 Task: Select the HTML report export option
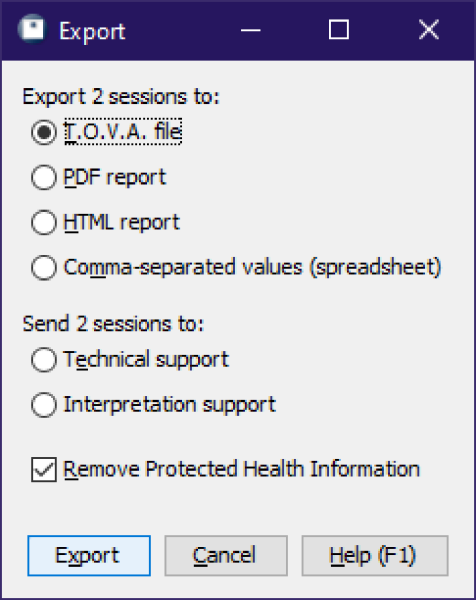[44, 222]
